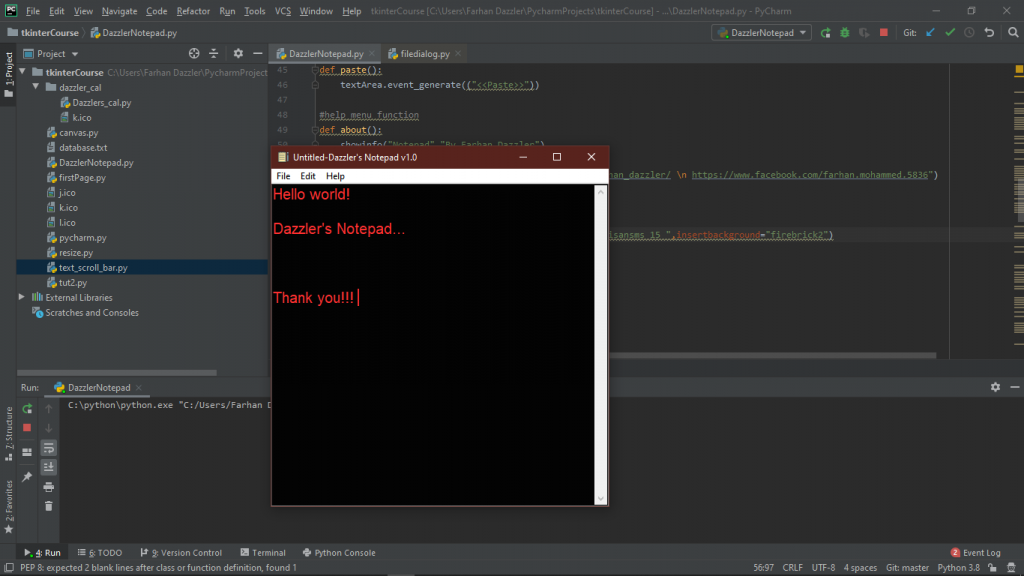
Task: Open Event Log from status bar
Action: pyautogui.click(x=974, y=552)
